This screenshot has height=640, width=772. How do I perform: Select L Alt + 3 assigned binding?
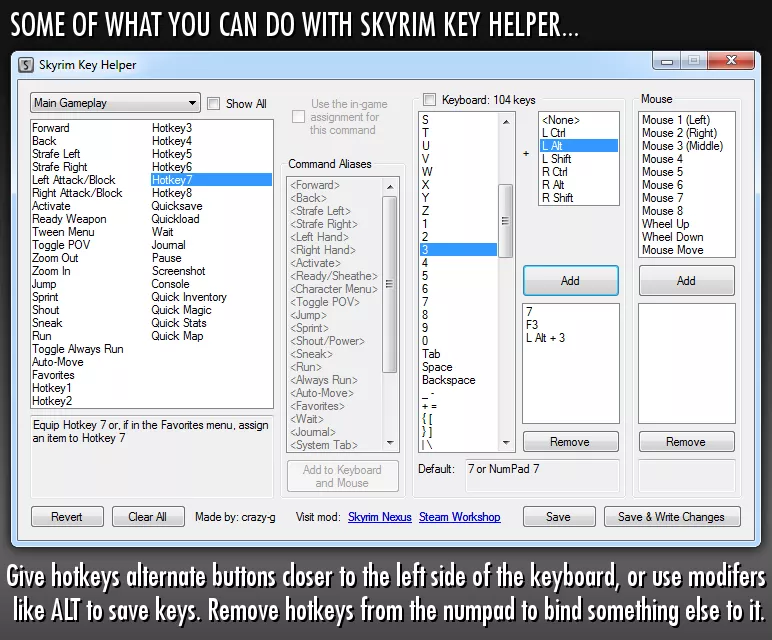tap(546, 338)
